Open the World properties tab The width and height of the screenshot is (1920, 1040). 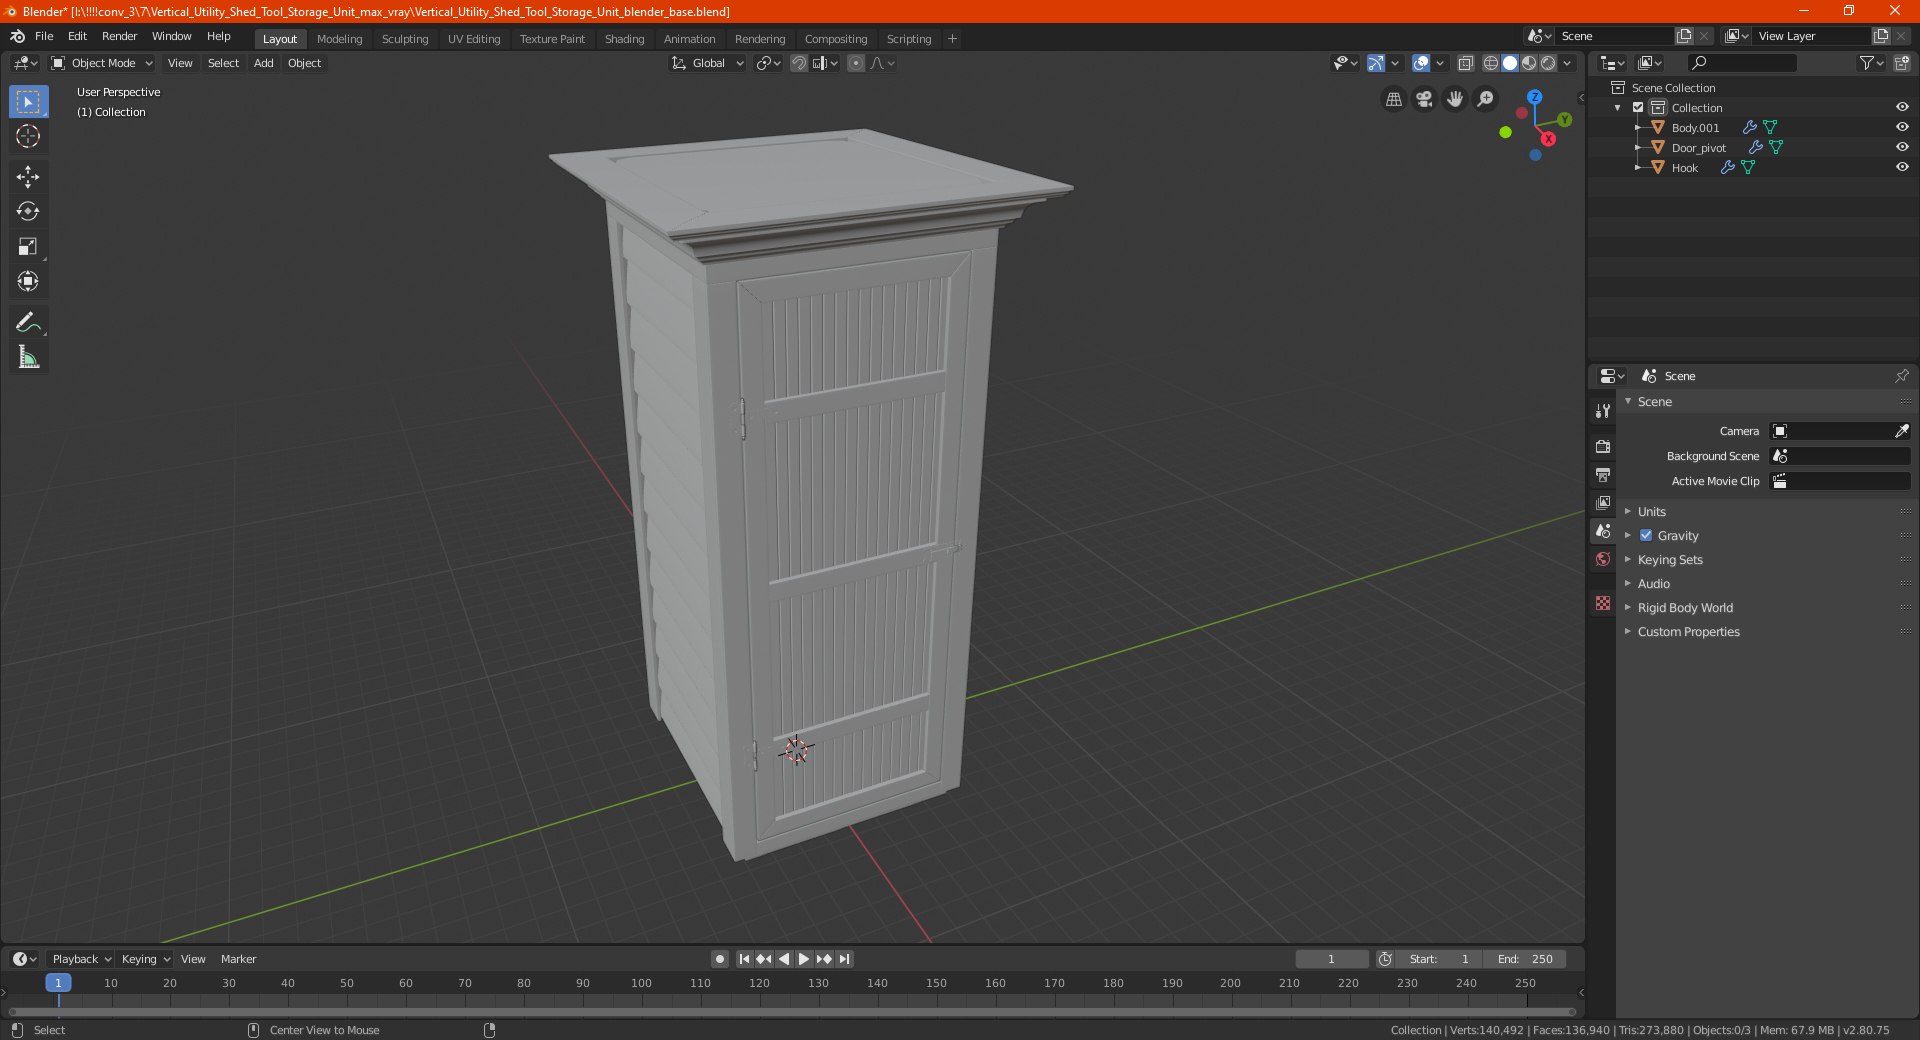coord(1603,559)
